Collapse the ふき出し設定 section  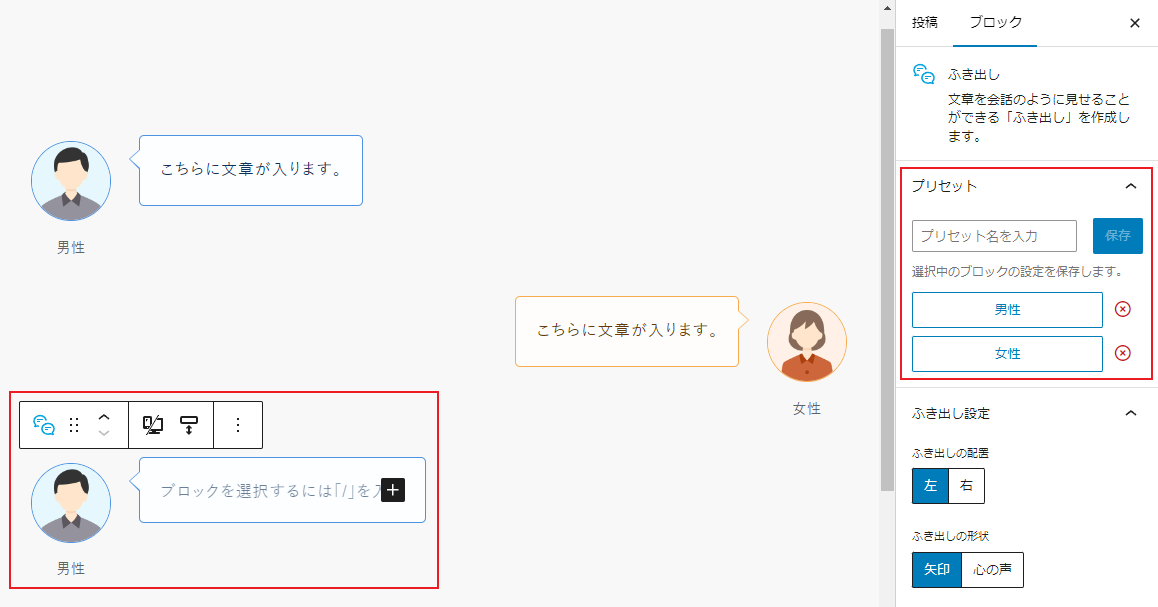pyautogui.click(x=1131, y=413)
